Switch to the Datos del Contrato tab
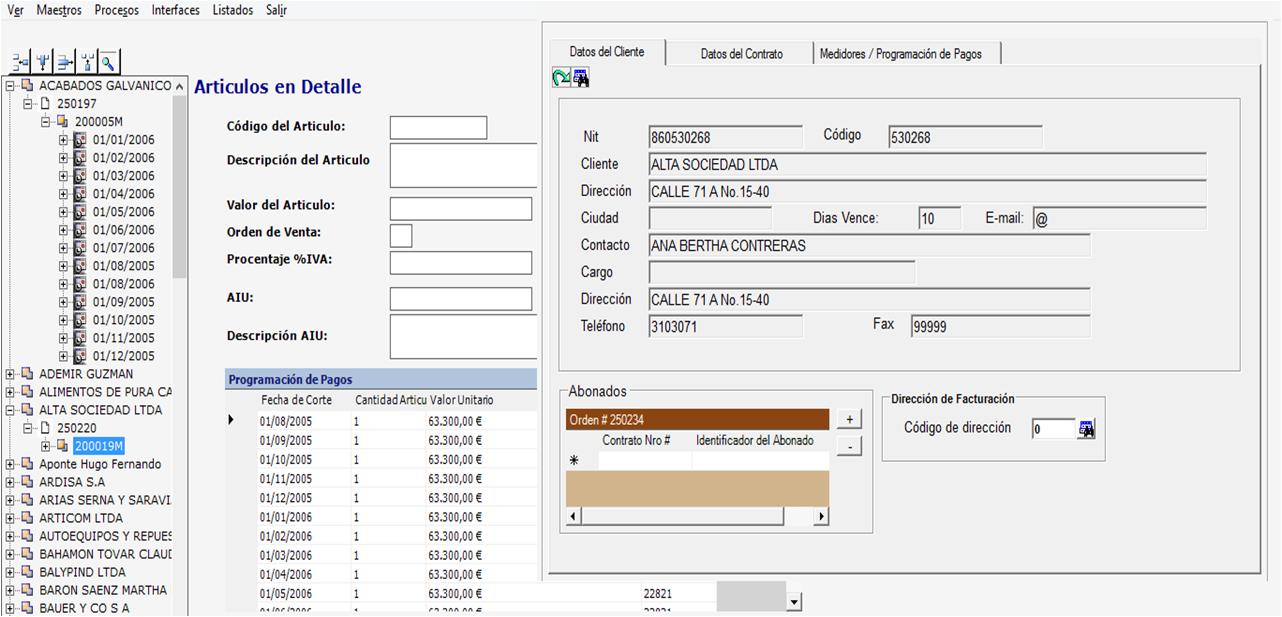Screen dimensions: 1282x617 click(742, 54)
